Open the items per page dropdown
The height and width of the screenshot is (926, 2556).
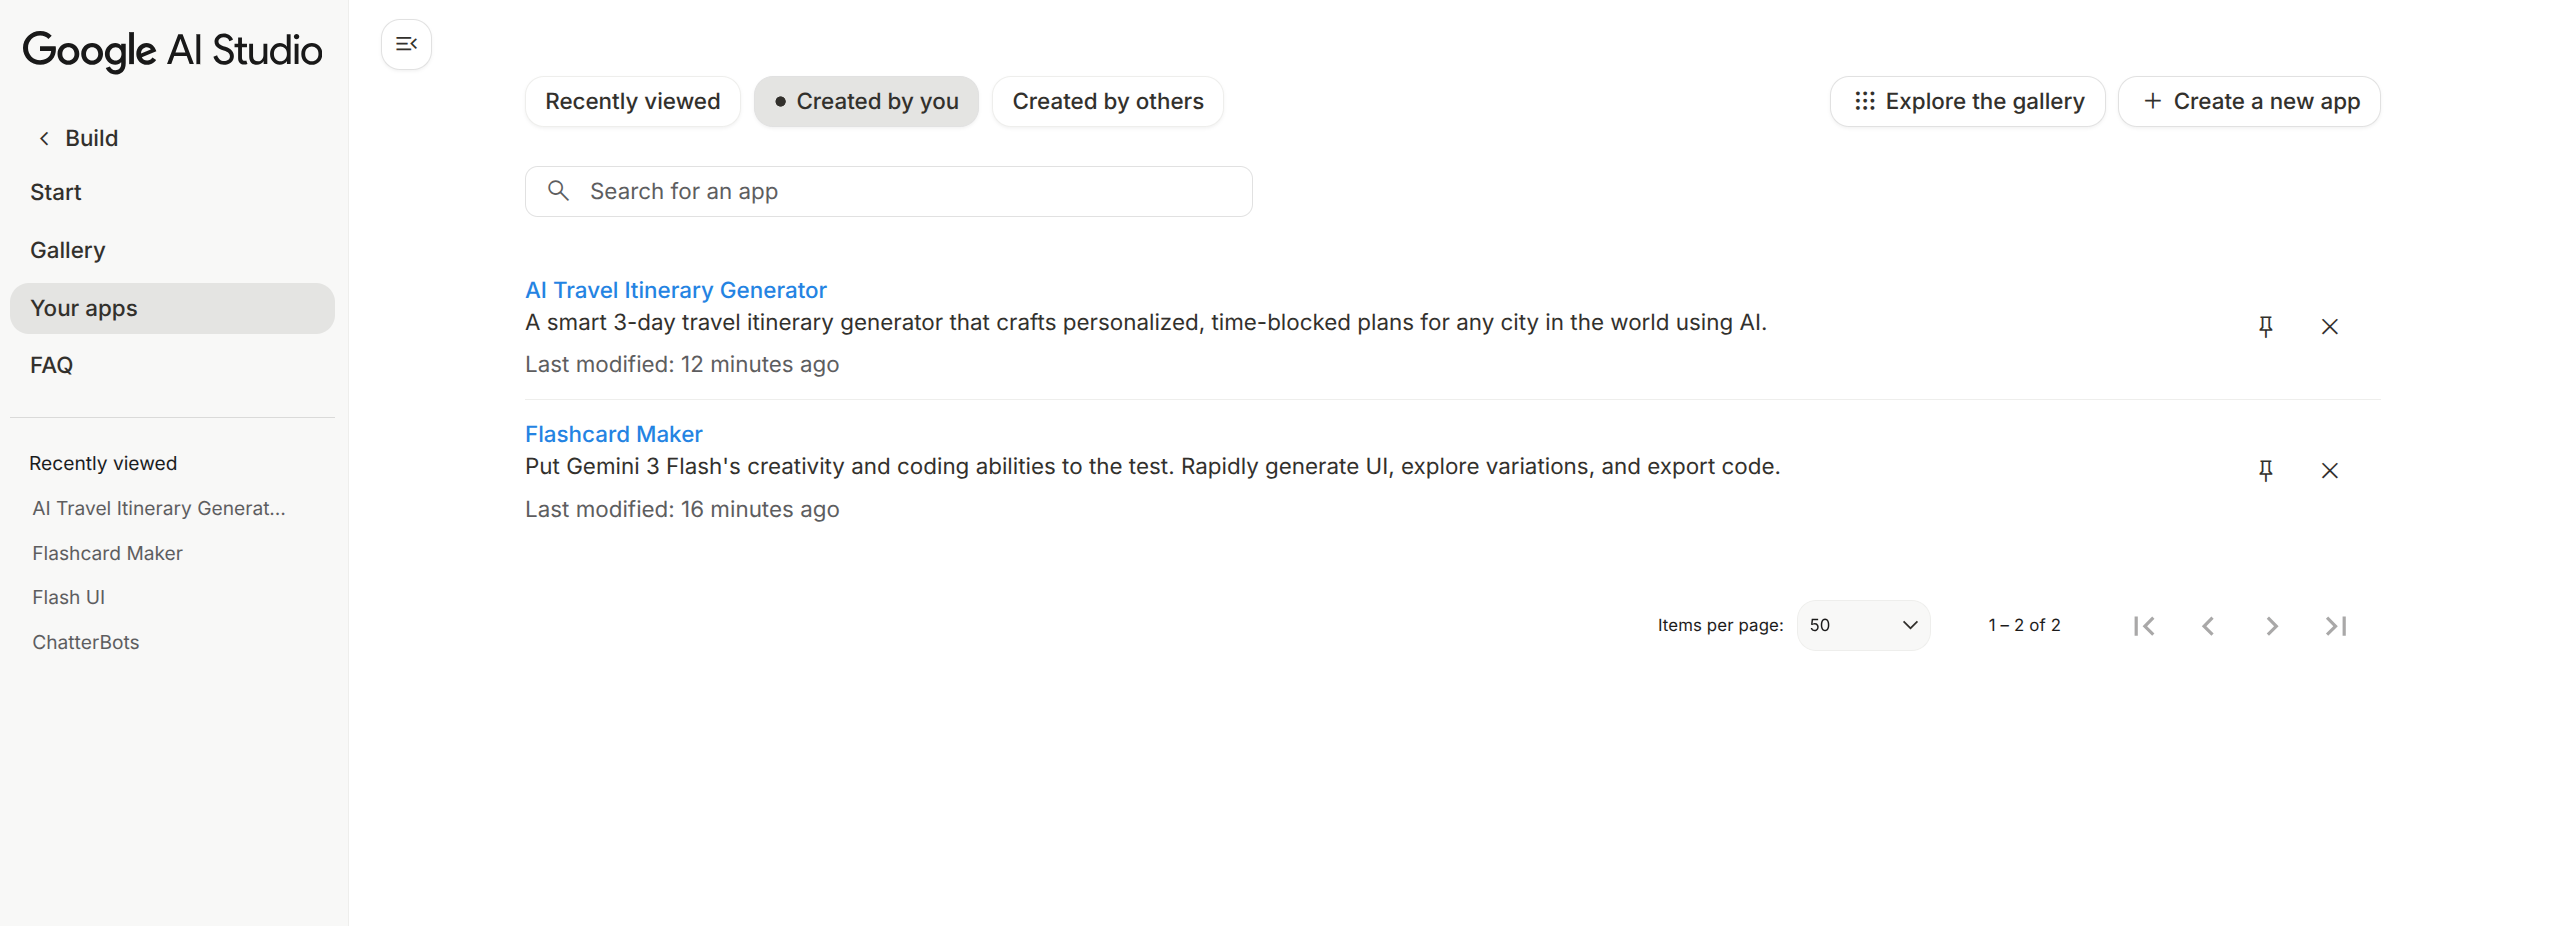coord(1862,625)
